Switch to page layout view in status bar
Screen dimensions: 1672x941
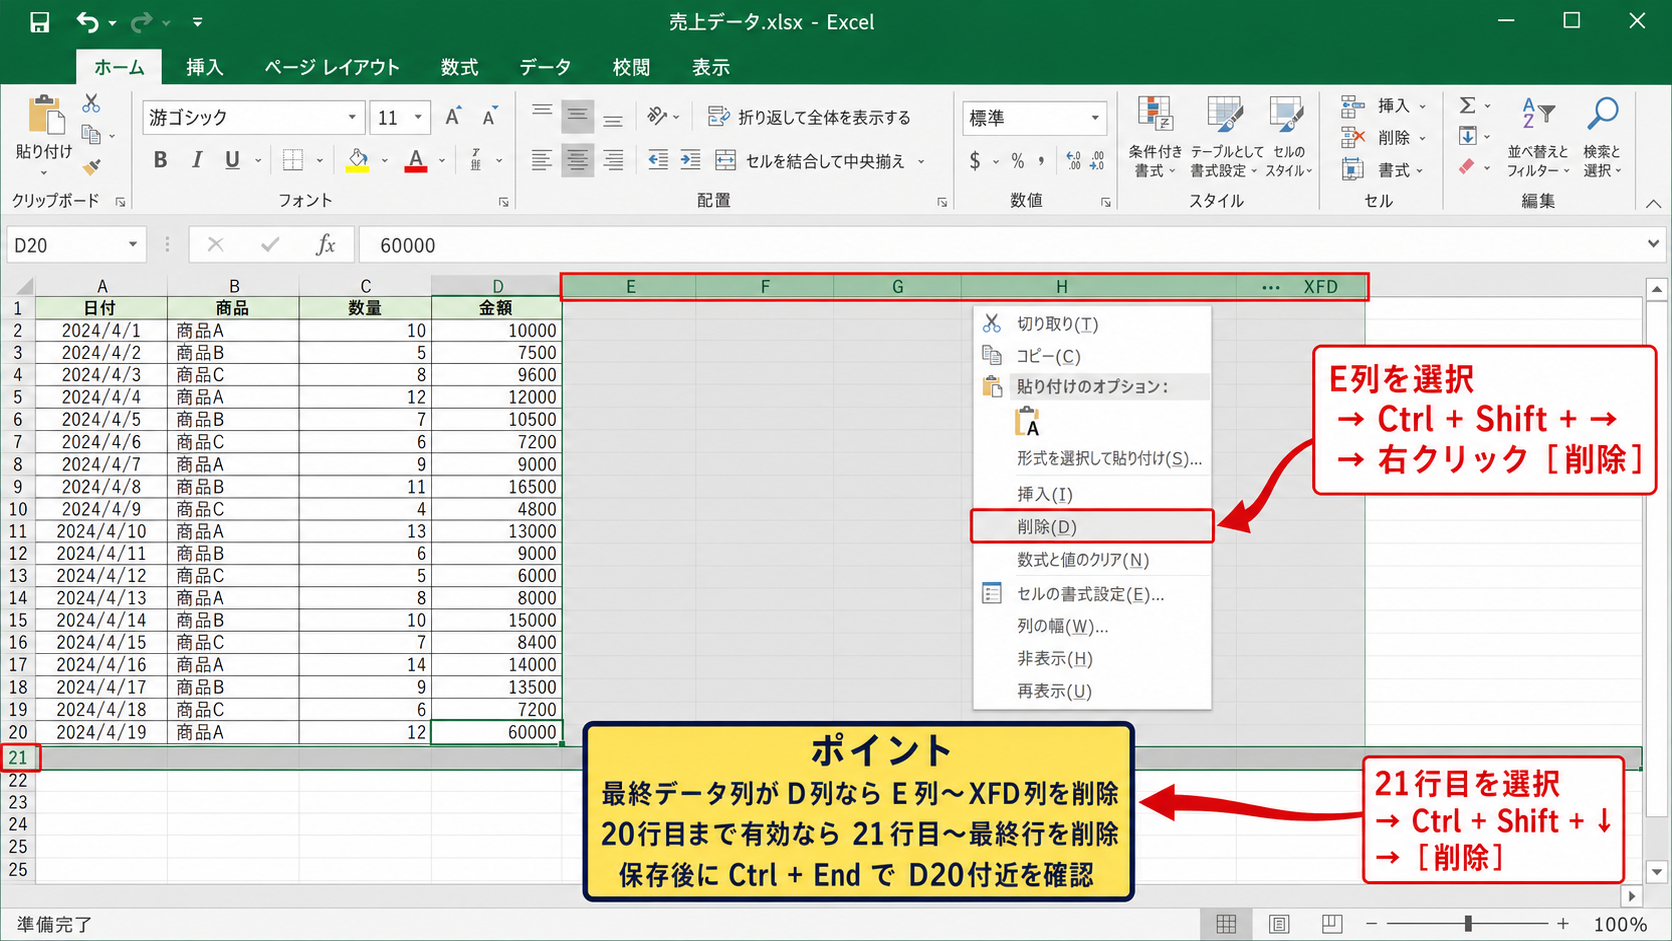(x=1279, y=924)
